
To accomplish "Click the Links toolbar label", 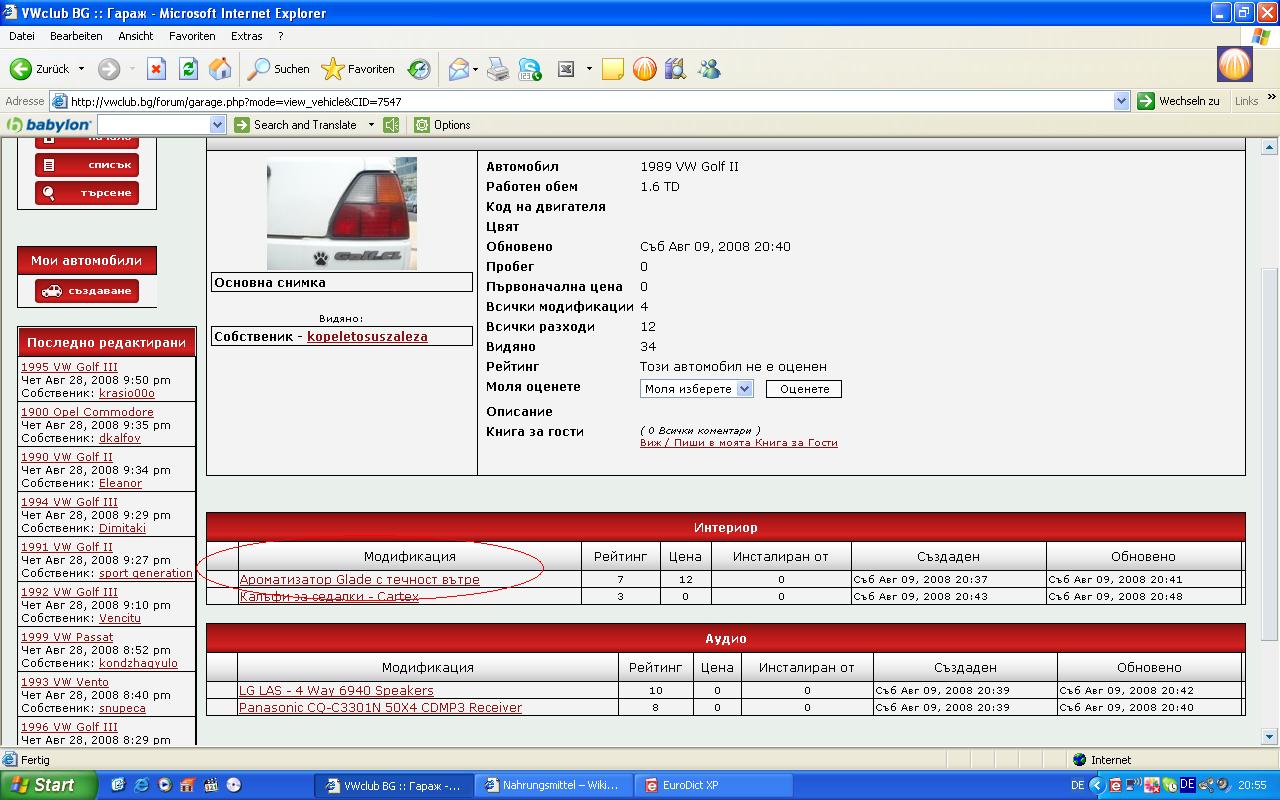I will coord(1246,101).
